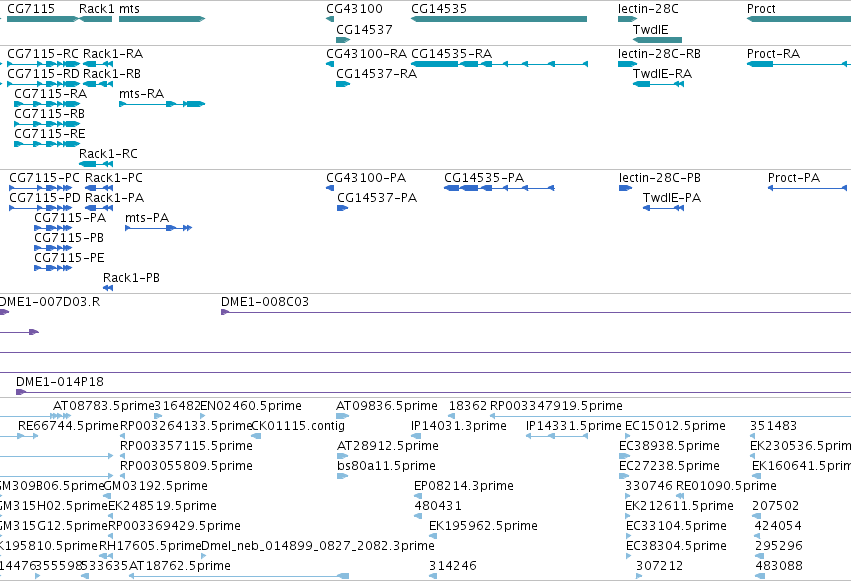Select BAC clone DME1-014P18
This screenshot has width=851, height=581.
click(433, 392)
